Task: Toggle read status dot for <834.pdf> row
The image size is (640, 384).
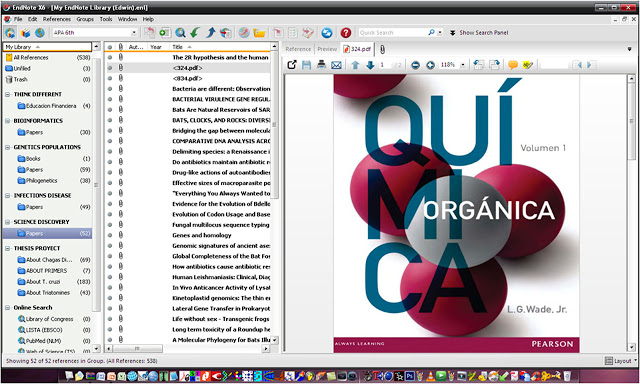Action: pyautogui.click(x=110, y=78)
